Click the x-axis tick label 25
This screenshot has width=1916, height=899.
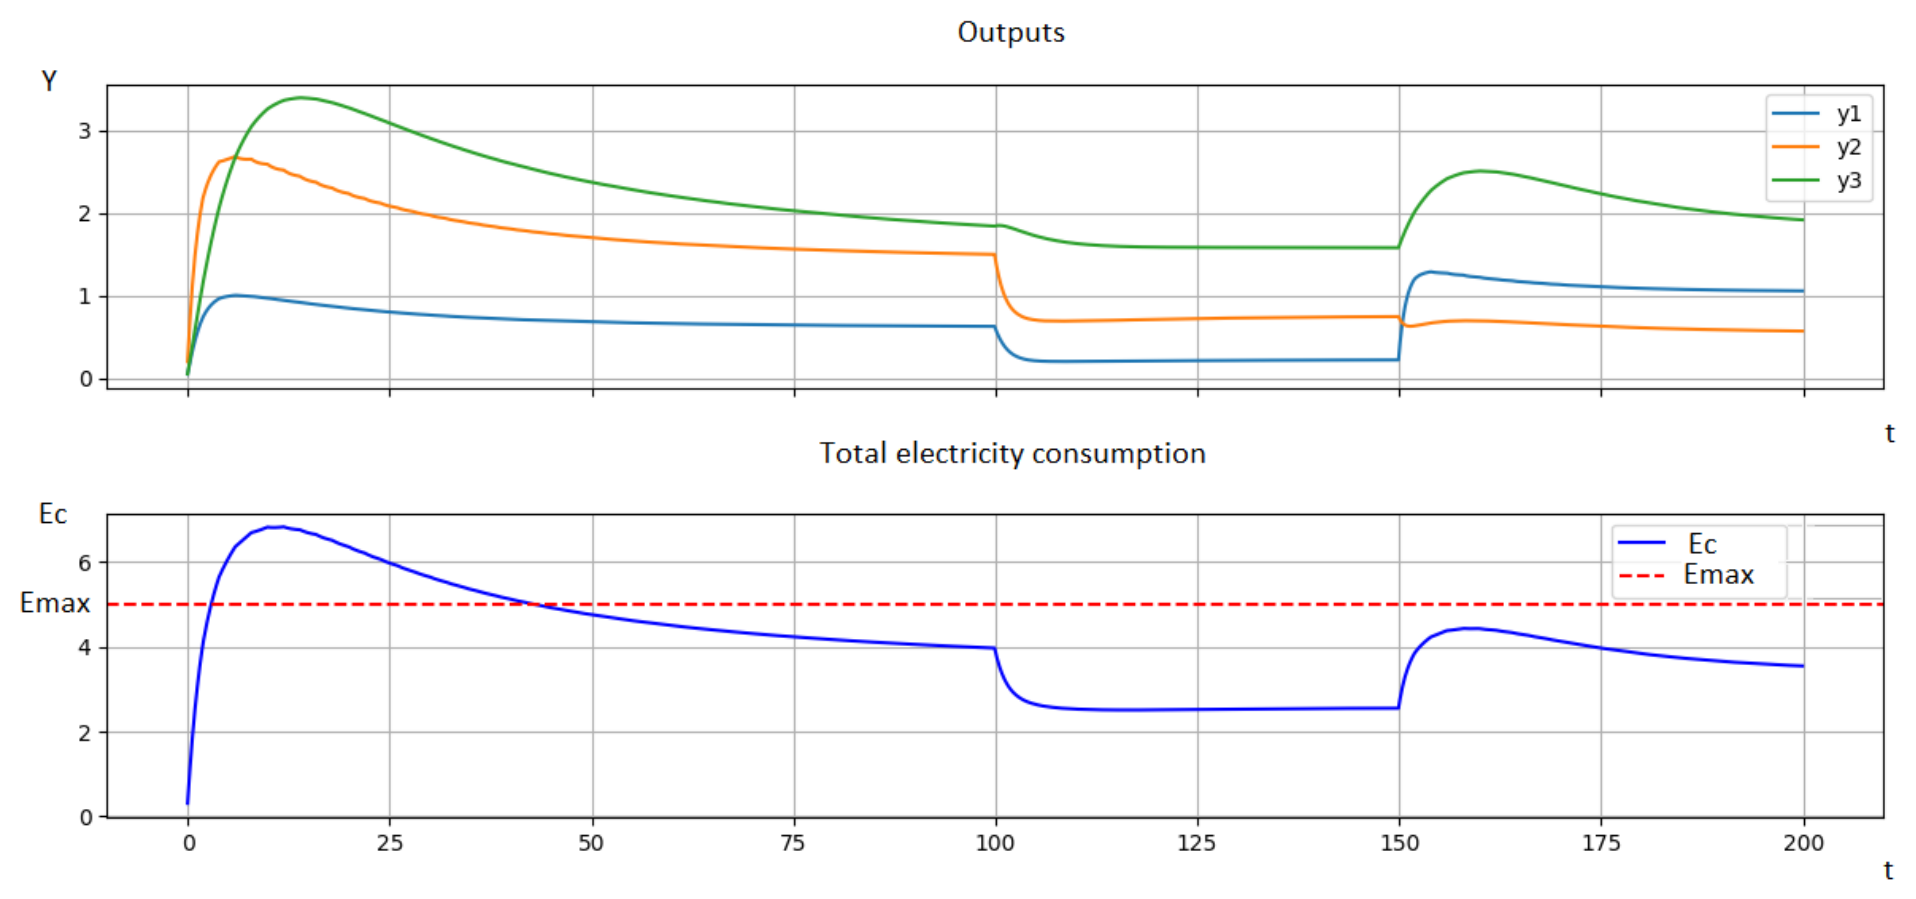(x=390, y=843)
